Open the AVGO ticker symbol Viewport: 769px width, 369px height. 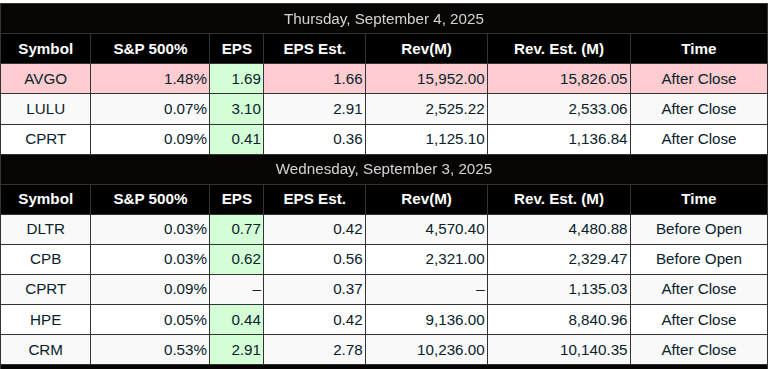pos(46,79)
